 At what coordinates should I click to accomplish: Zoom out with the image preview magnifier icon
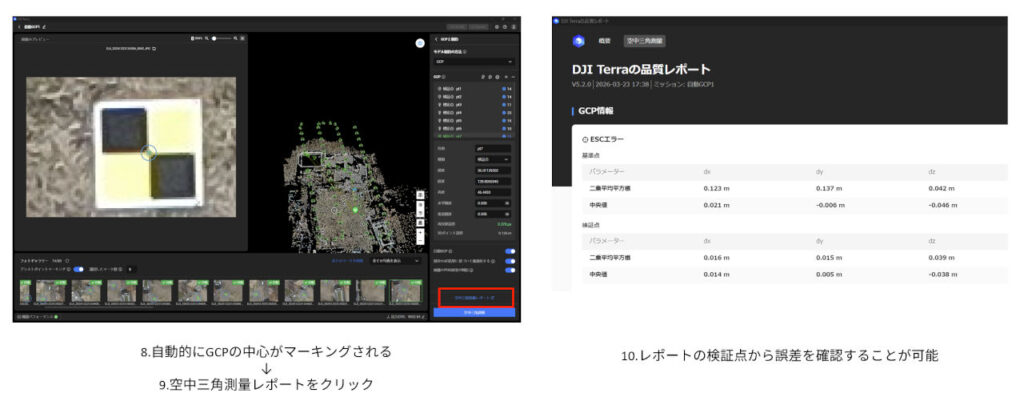click(x=206, y=39)
